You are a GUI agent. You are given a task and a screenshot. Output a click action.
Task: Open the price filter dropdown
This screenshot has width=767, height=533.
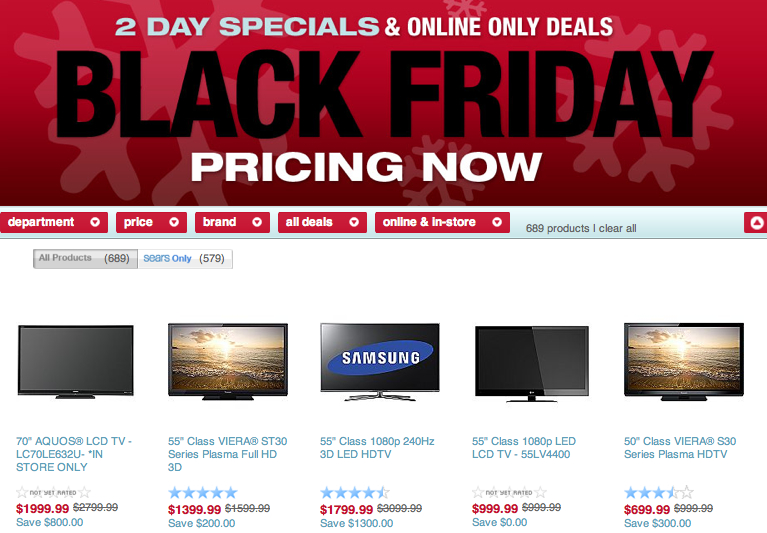[151, 222]
